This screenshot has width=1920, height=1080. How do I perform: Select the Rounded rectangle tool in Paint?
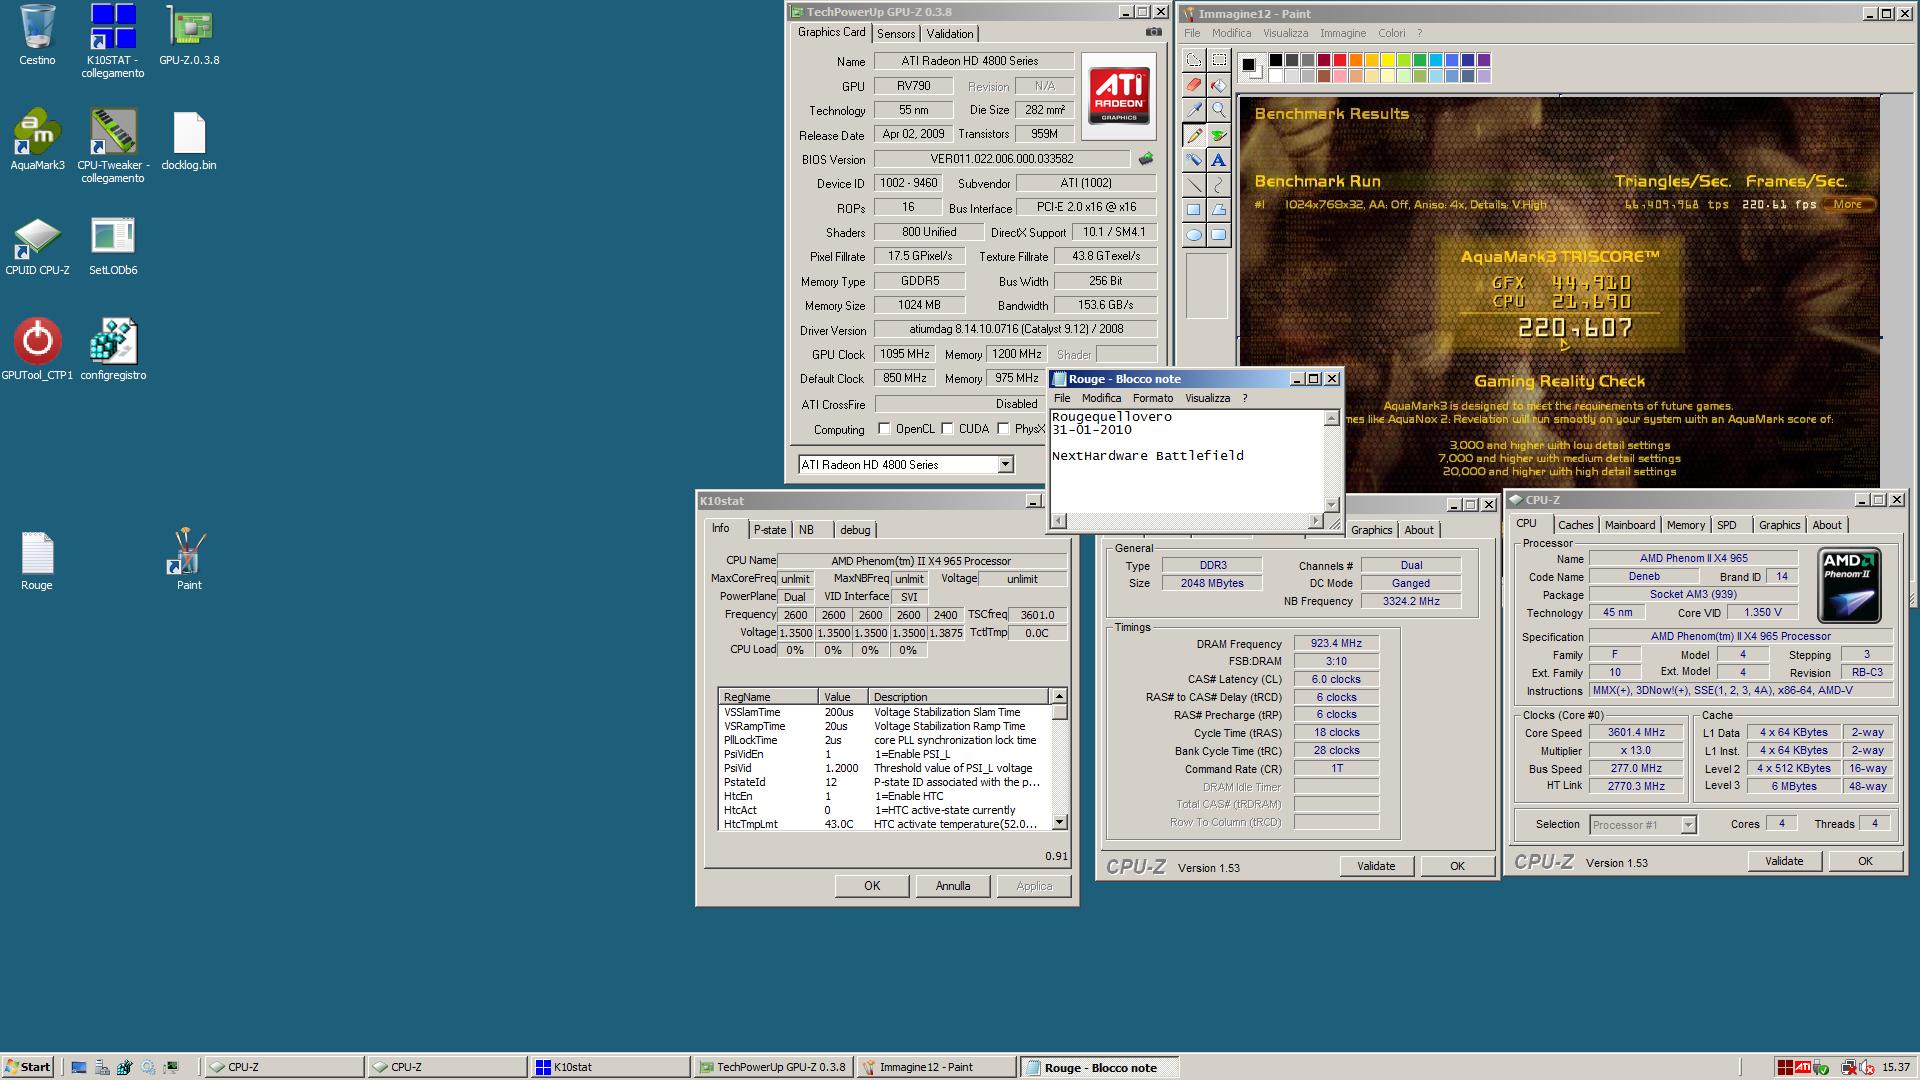click(x=1218, y=235)
